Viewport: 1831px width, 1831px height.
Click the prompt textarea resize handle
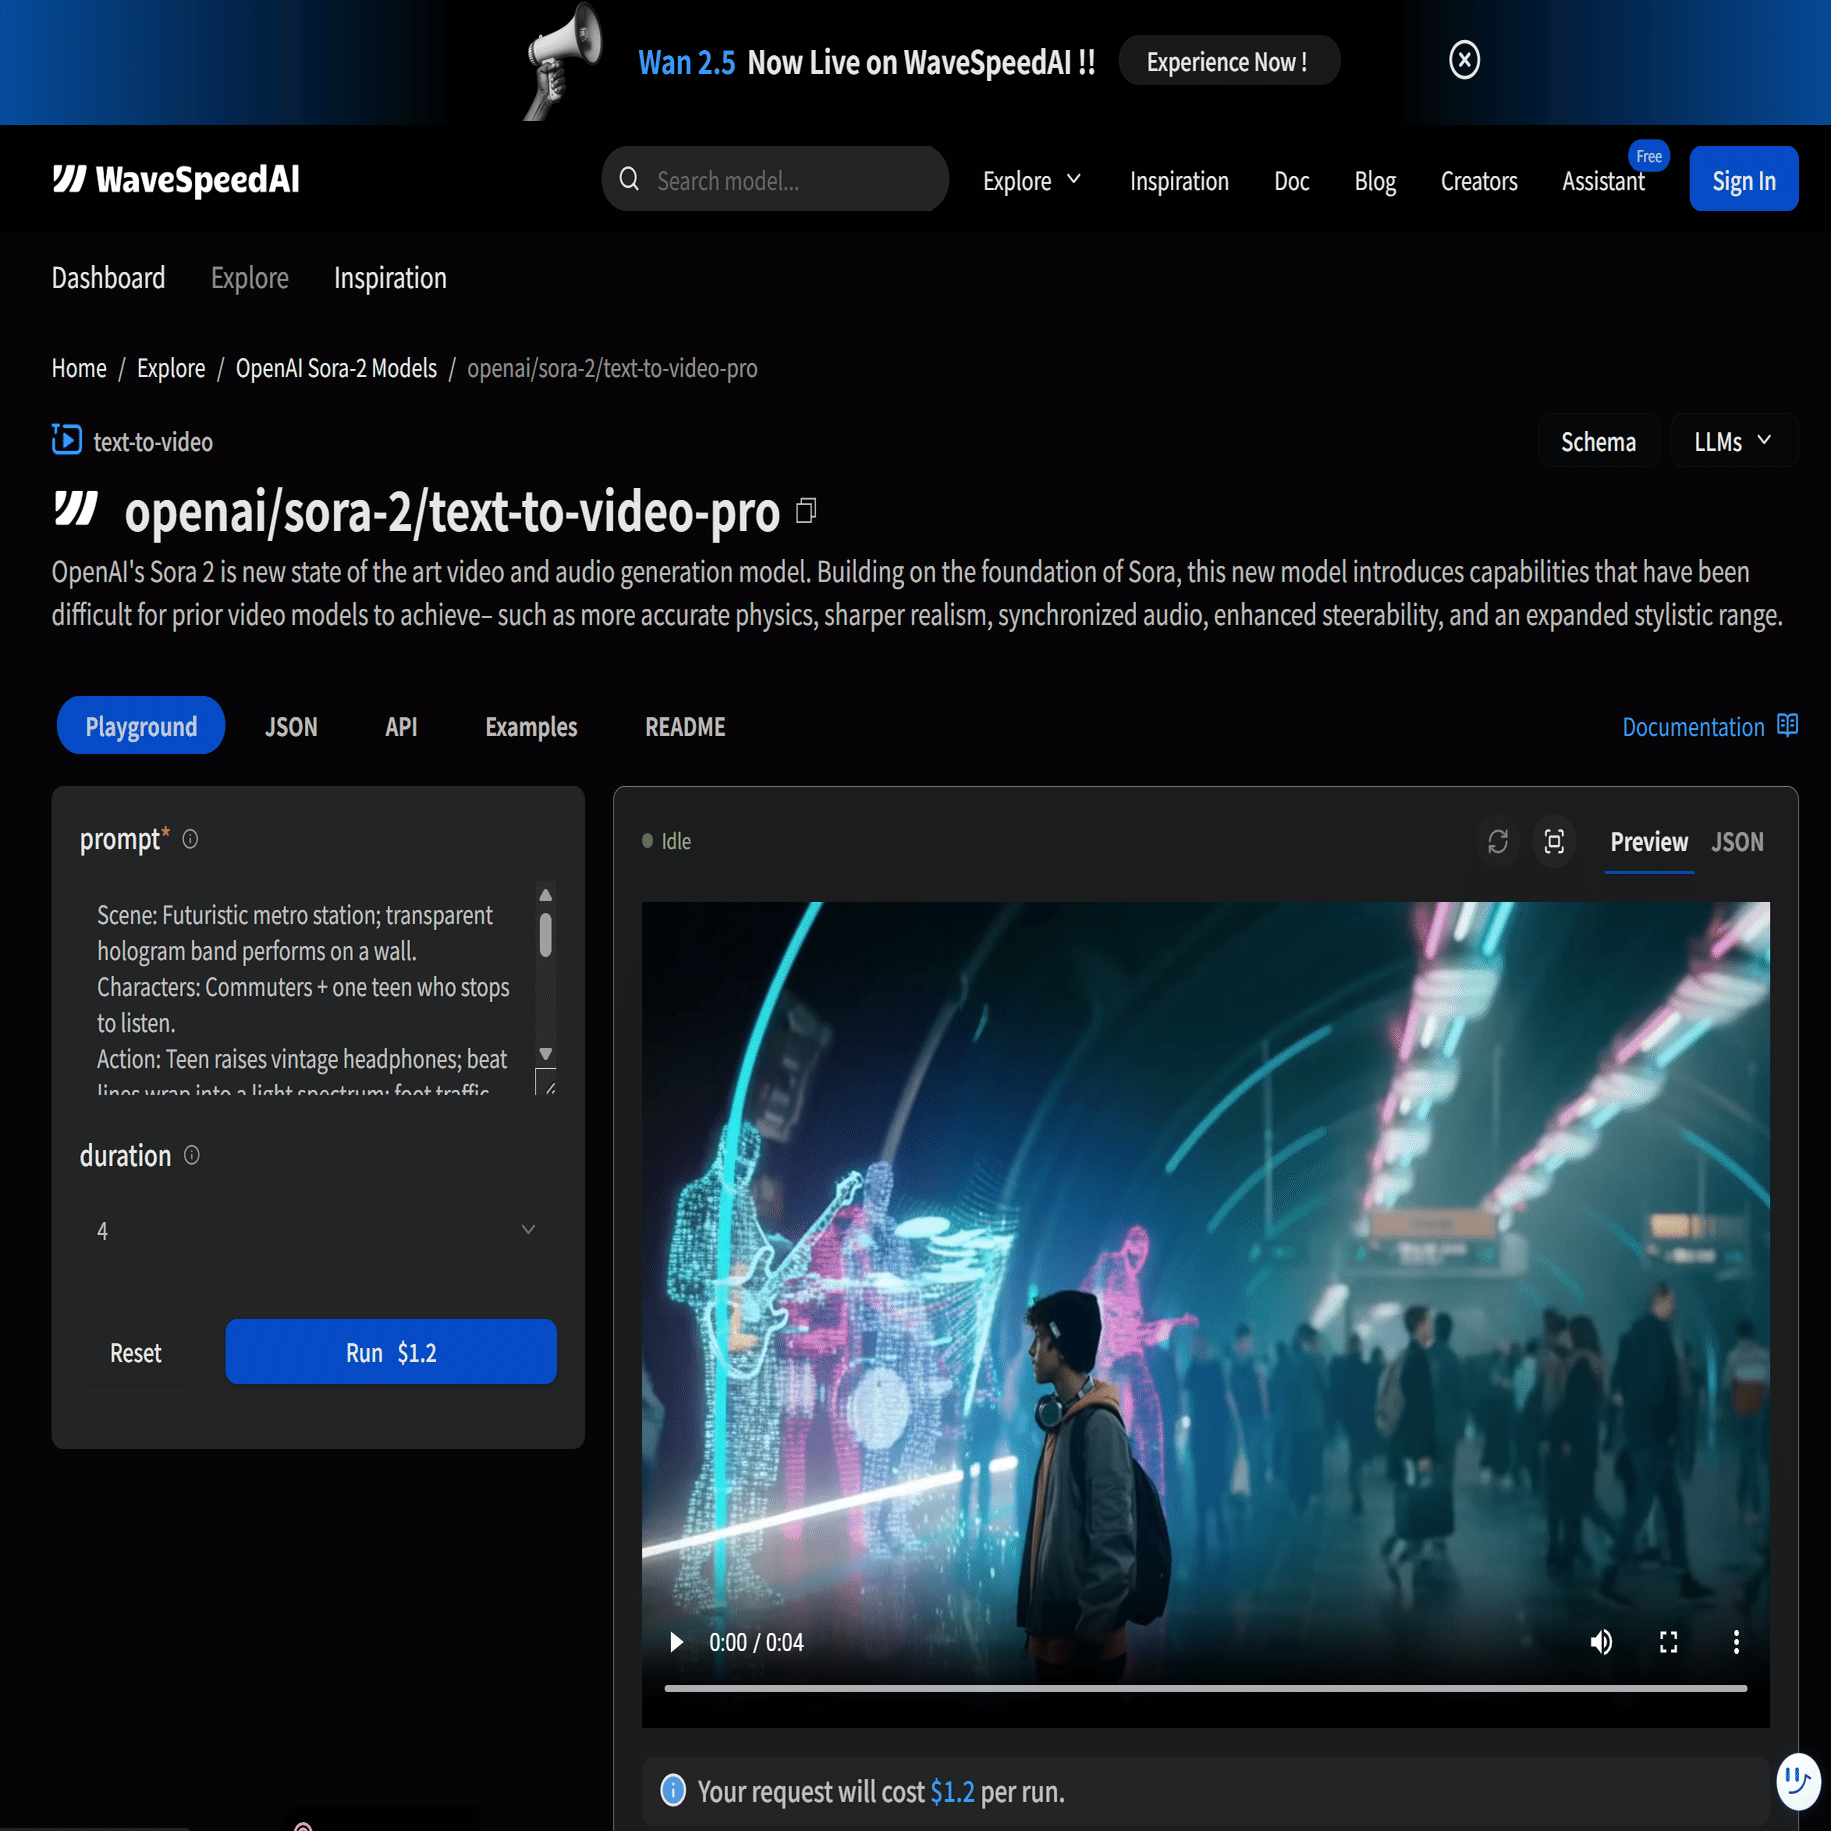point(546,1082)
